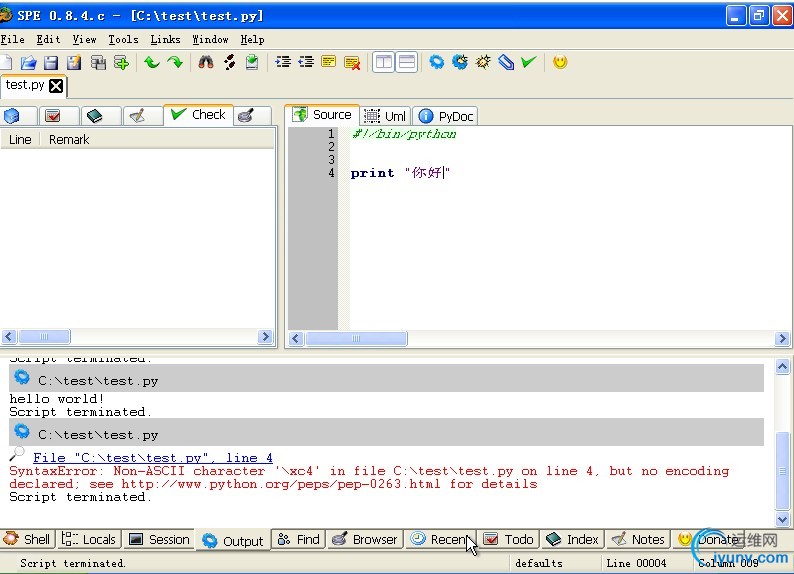Redo with the green right-curved arrow
This screenshot has width=794, height=574.
[x=175, y=62]
